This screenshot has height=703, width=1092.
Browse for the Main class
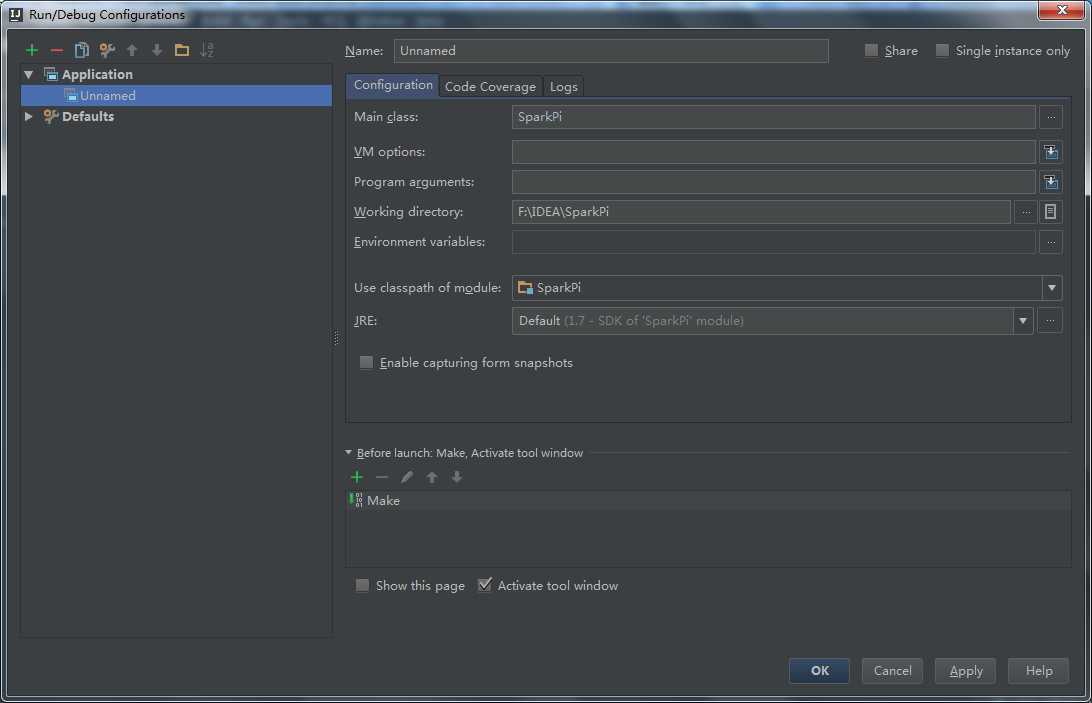click(x=1051, y=117)
